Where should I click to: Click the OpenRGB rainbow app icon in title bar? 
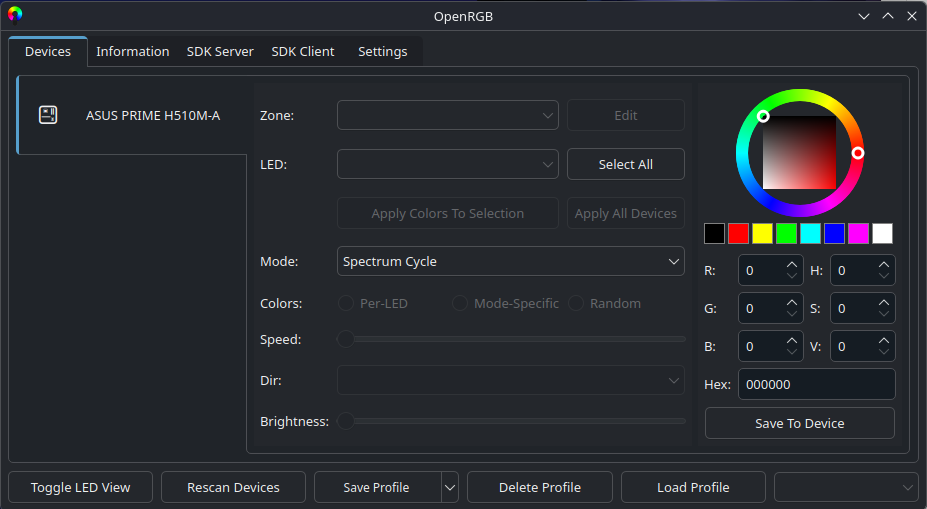coord(14,15)
